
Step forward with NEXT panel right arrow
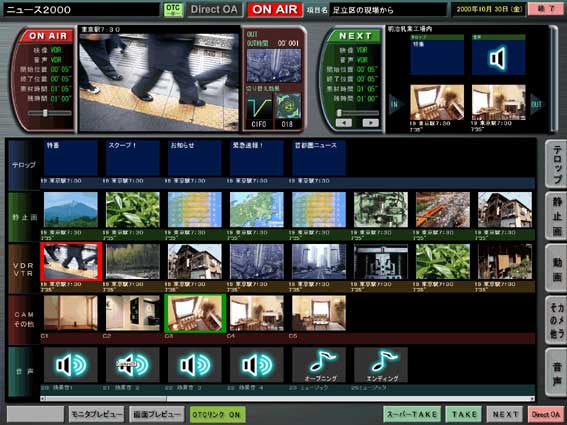[x=370, y=123]
